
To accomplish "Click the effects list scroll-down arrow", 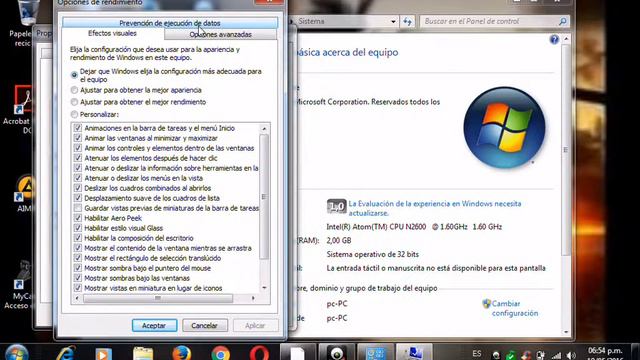I will tap(264, 288).
